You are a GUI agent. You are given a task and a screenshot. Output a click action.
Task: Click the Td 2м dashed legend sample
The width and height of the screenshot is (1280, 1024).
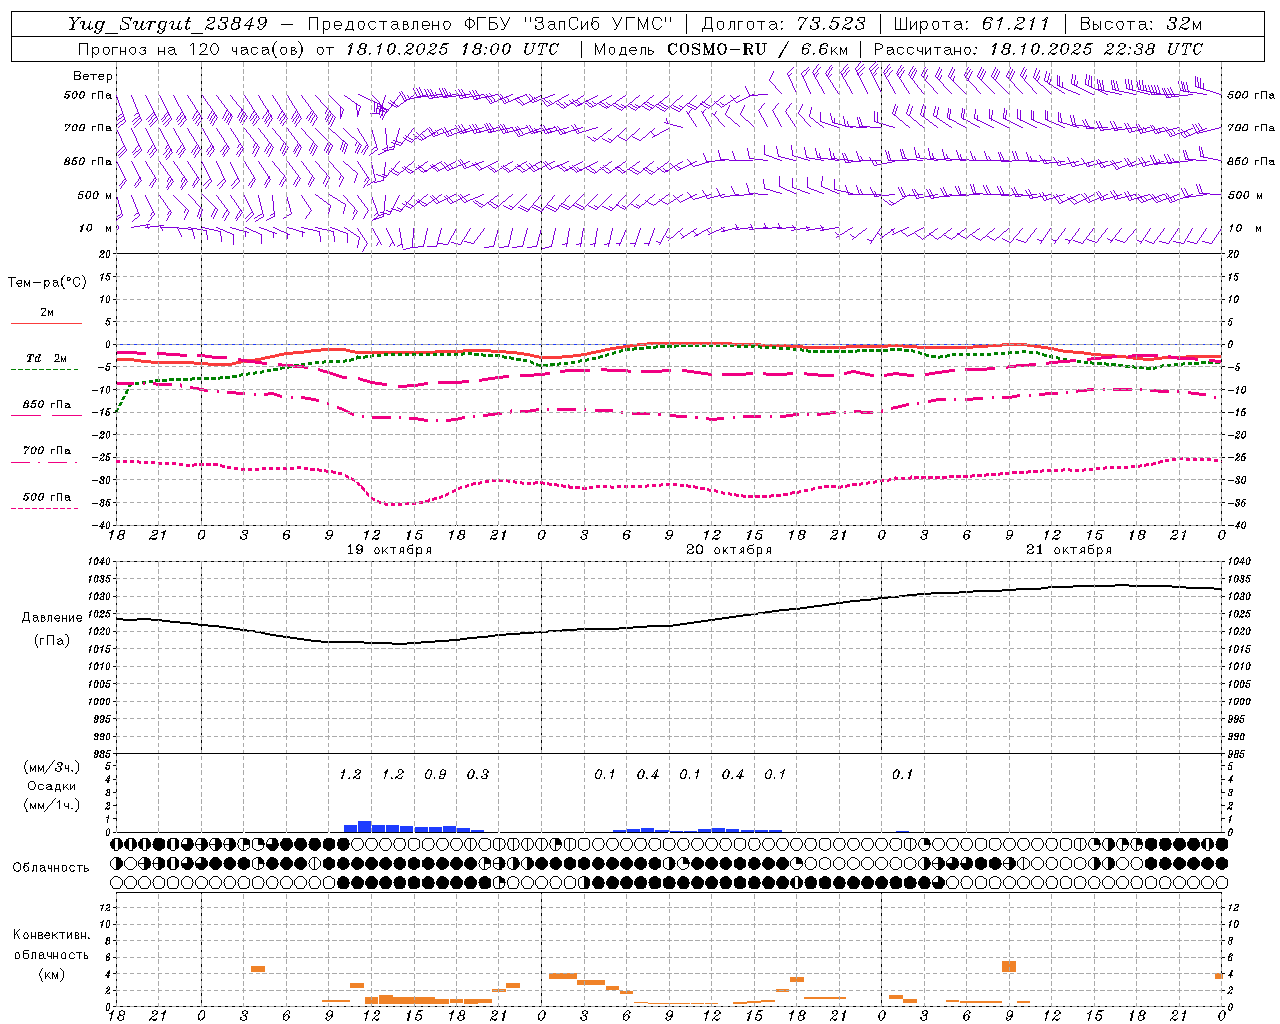pos(44,369)
